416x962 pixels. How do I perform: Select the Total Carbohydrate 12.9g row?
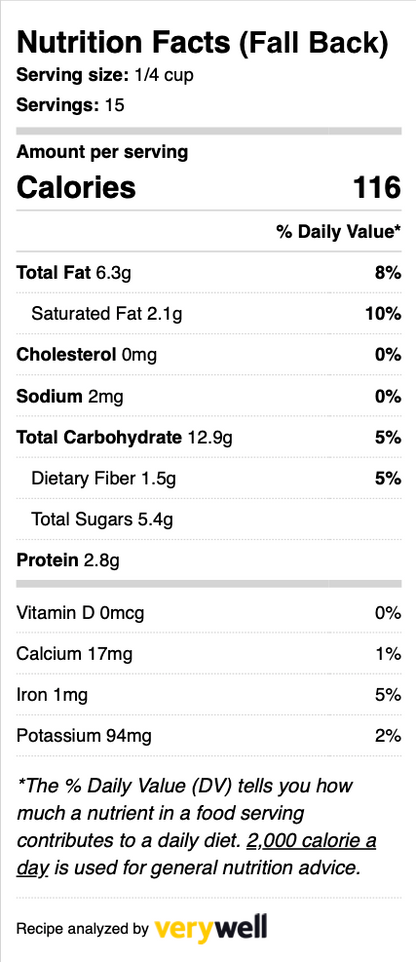coord(209,437)
